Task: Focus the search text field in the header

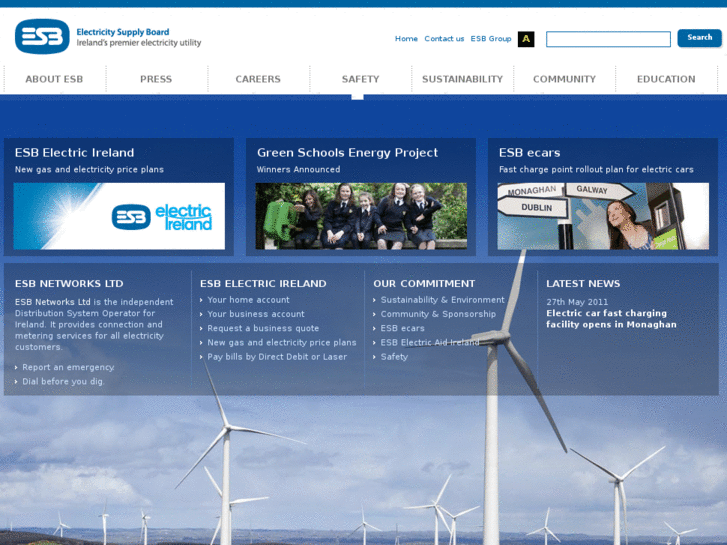Action: [608, 39]
